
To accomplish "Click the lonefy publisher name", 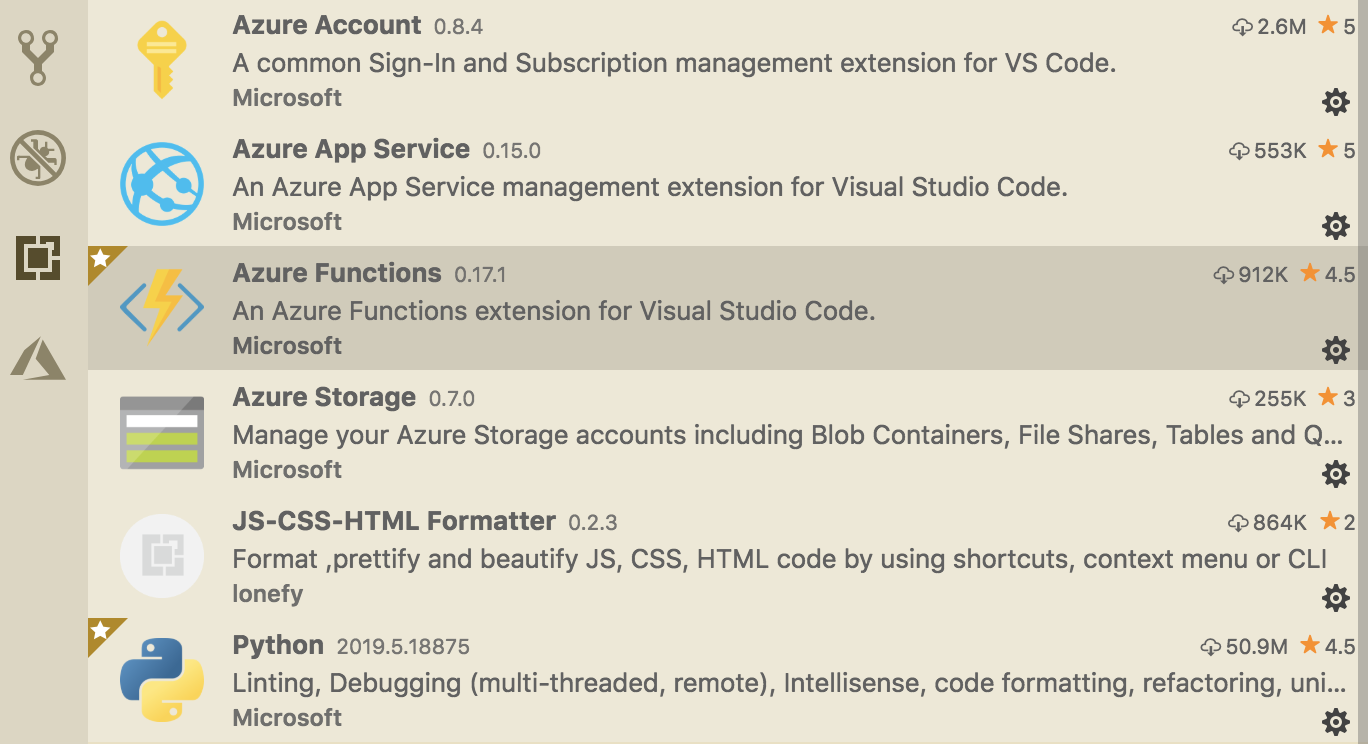I will [x=268, y=593].
